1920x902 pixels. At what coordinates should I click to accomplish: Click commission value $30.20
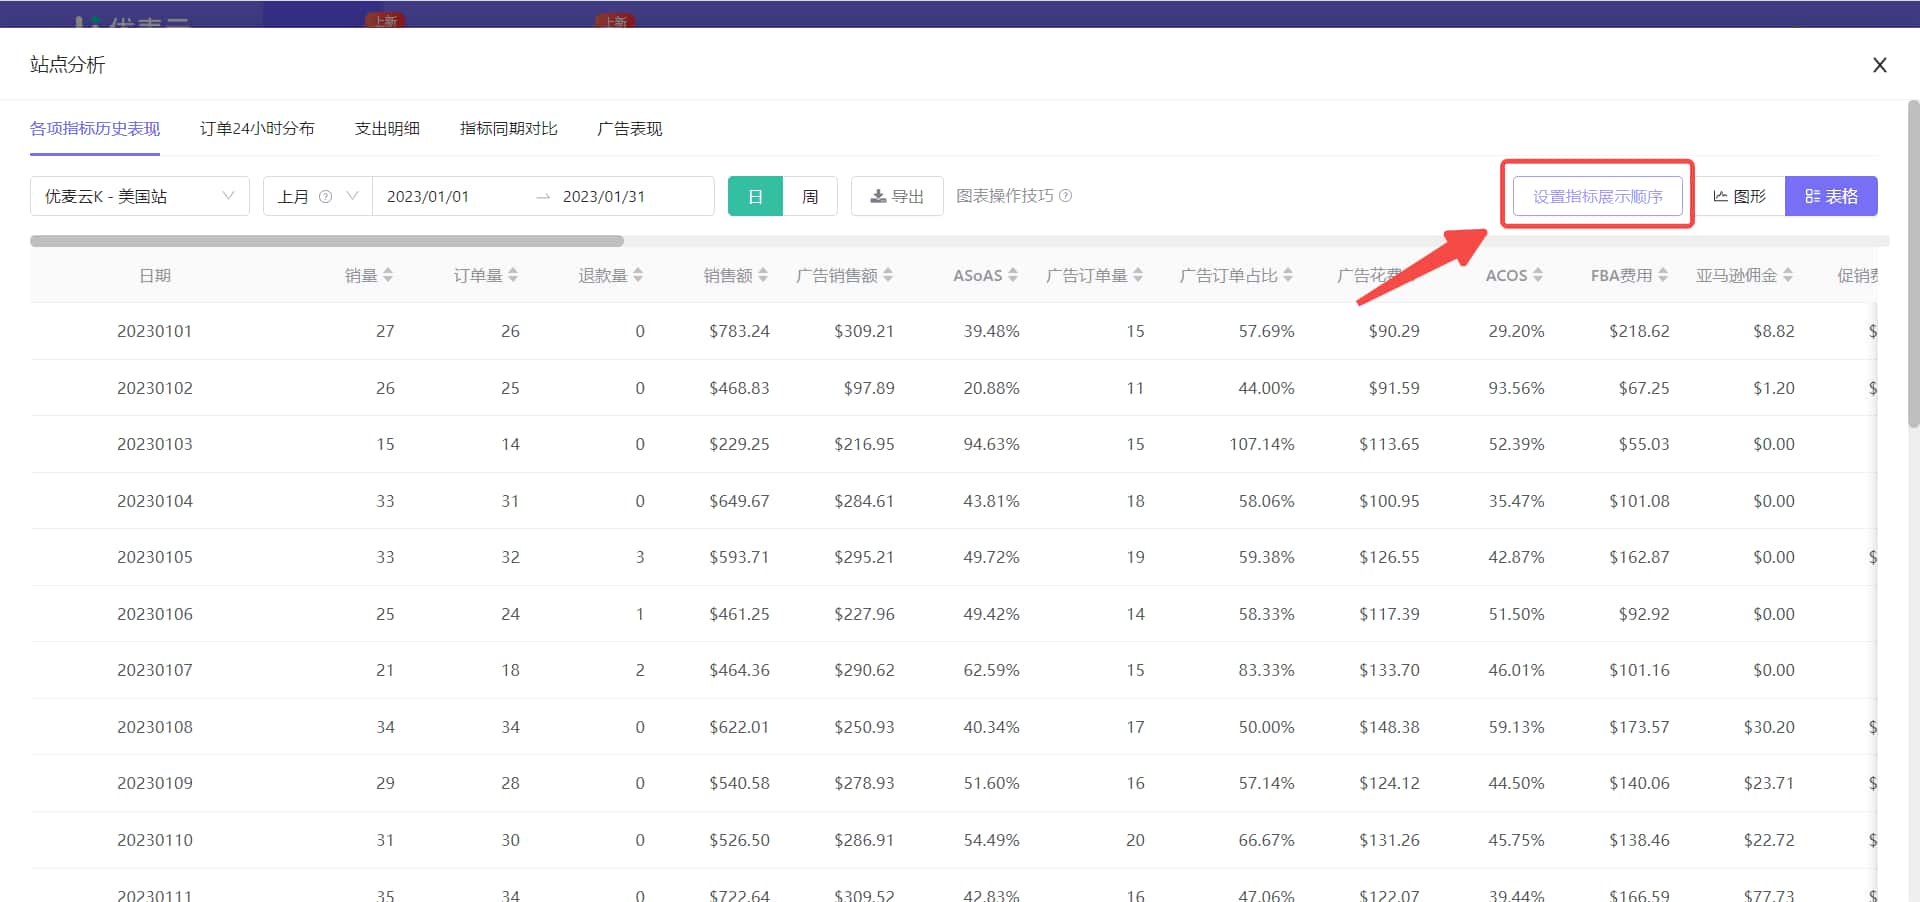pos(1769,727)
